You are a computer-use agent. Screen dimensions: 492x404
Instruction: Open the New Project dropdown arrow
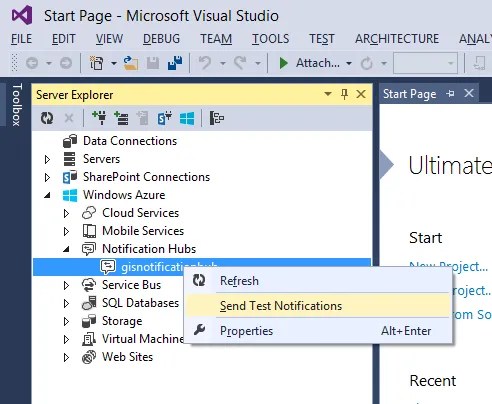(x=114, y=63)
